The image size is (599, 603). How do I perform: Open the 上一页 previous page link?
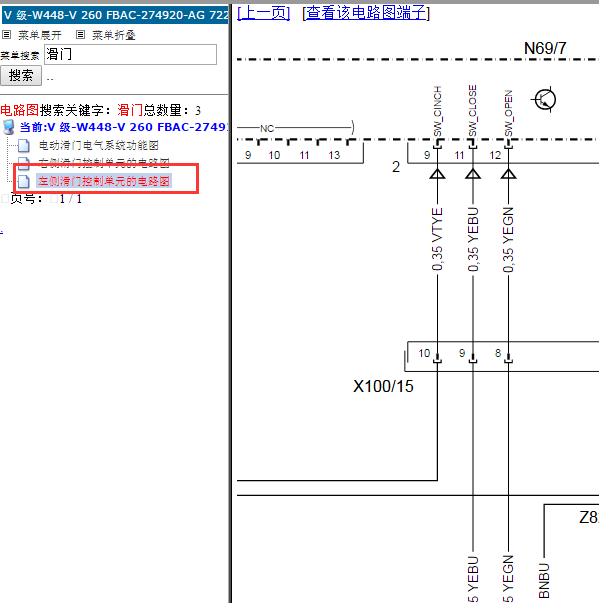(x=263, y=13)
